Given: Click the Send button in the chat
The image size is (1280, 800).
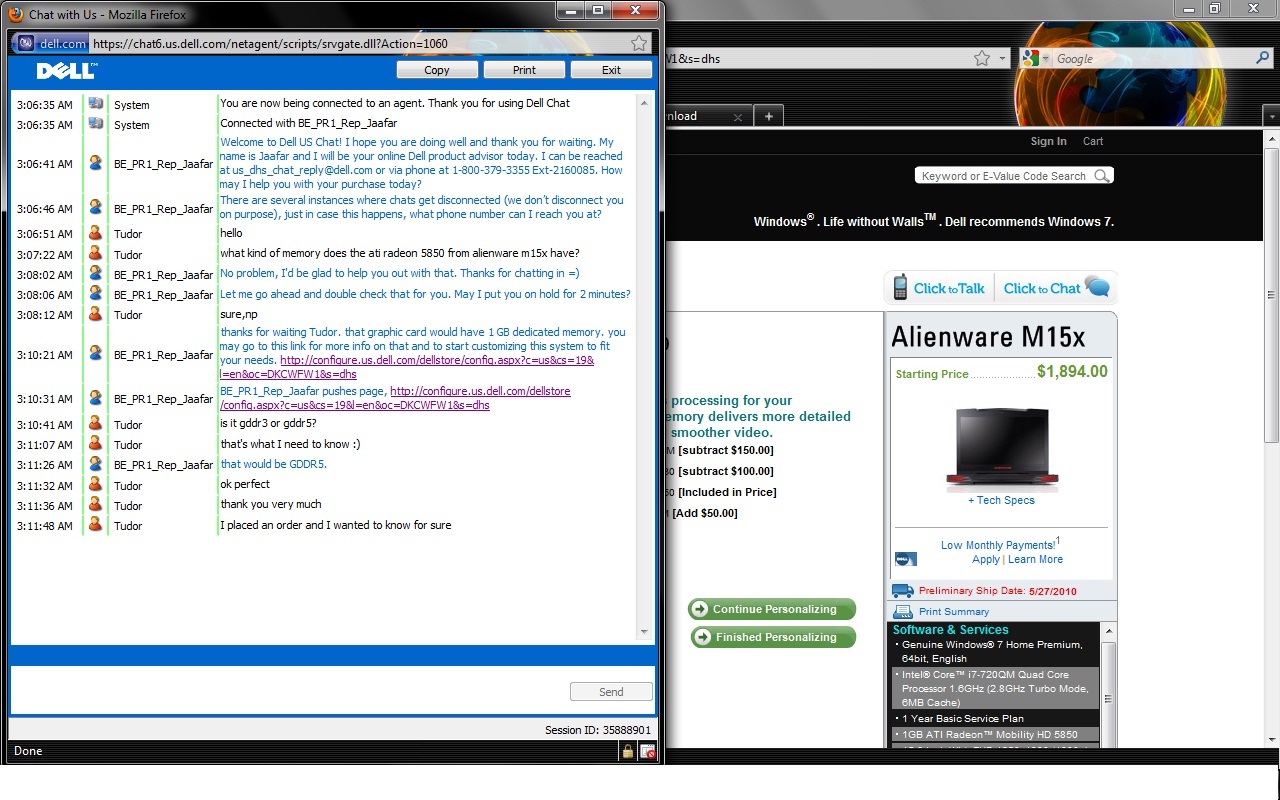Looking at the screenshot, I should tap(611, 692).
